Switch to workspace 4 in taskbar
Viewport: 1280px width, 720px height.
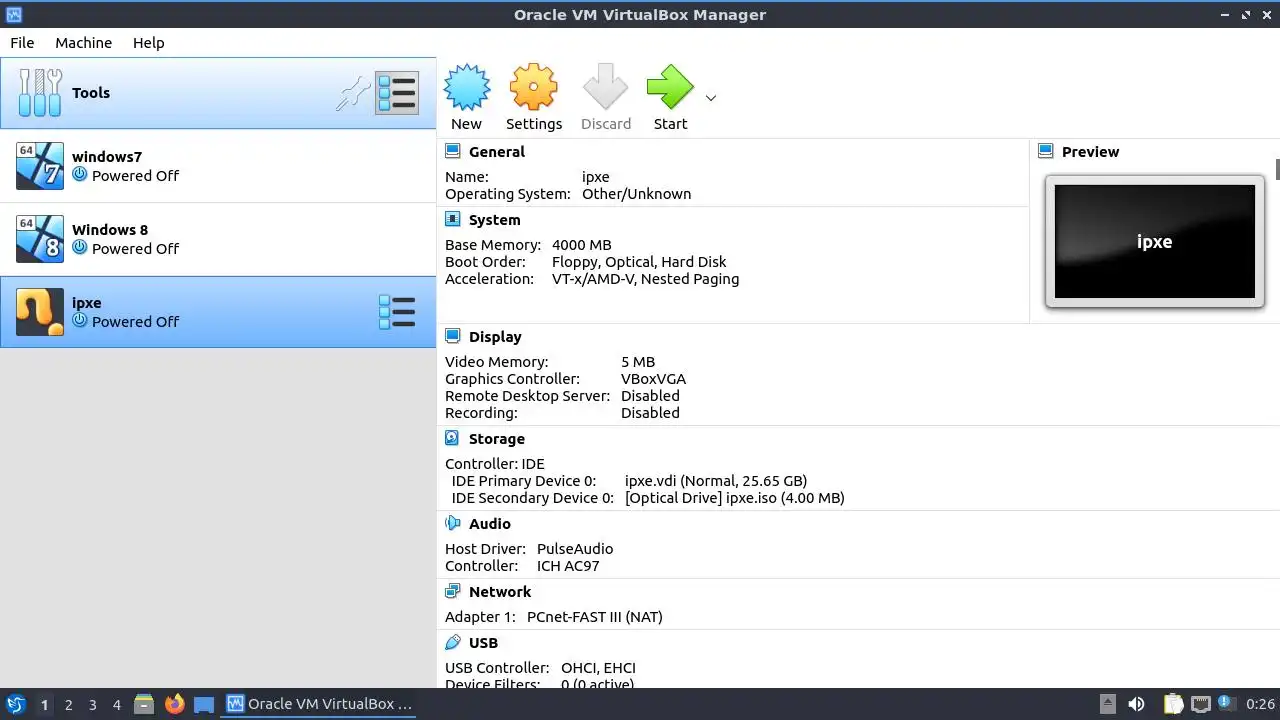(x=116, y=705)
